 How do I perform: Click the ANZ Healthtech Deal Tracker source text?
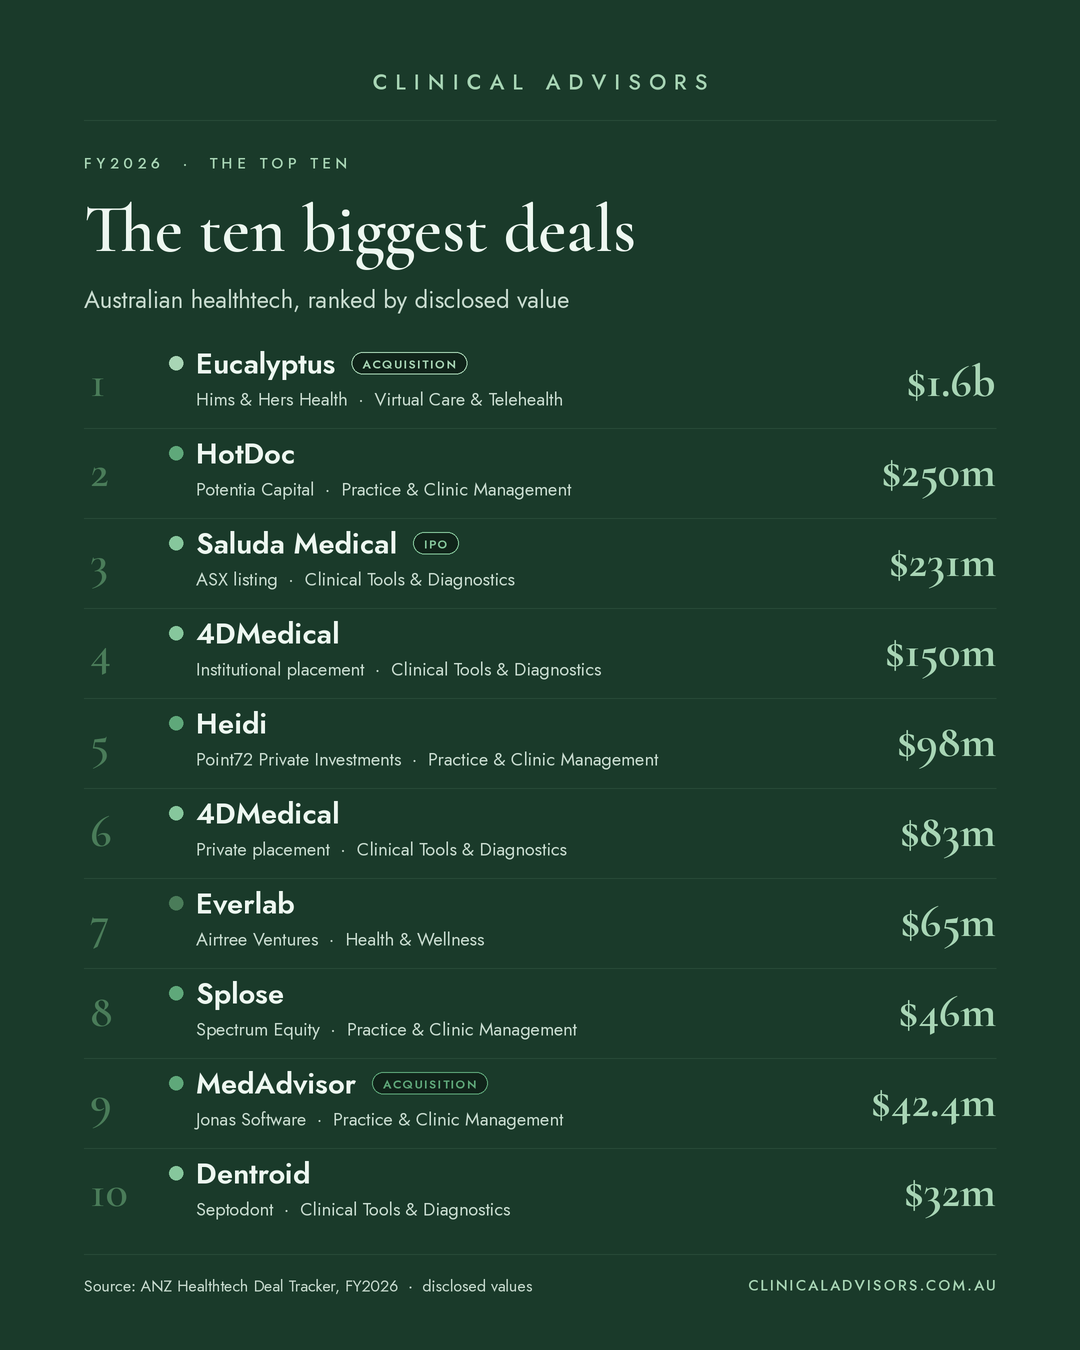click(241, 1286)
